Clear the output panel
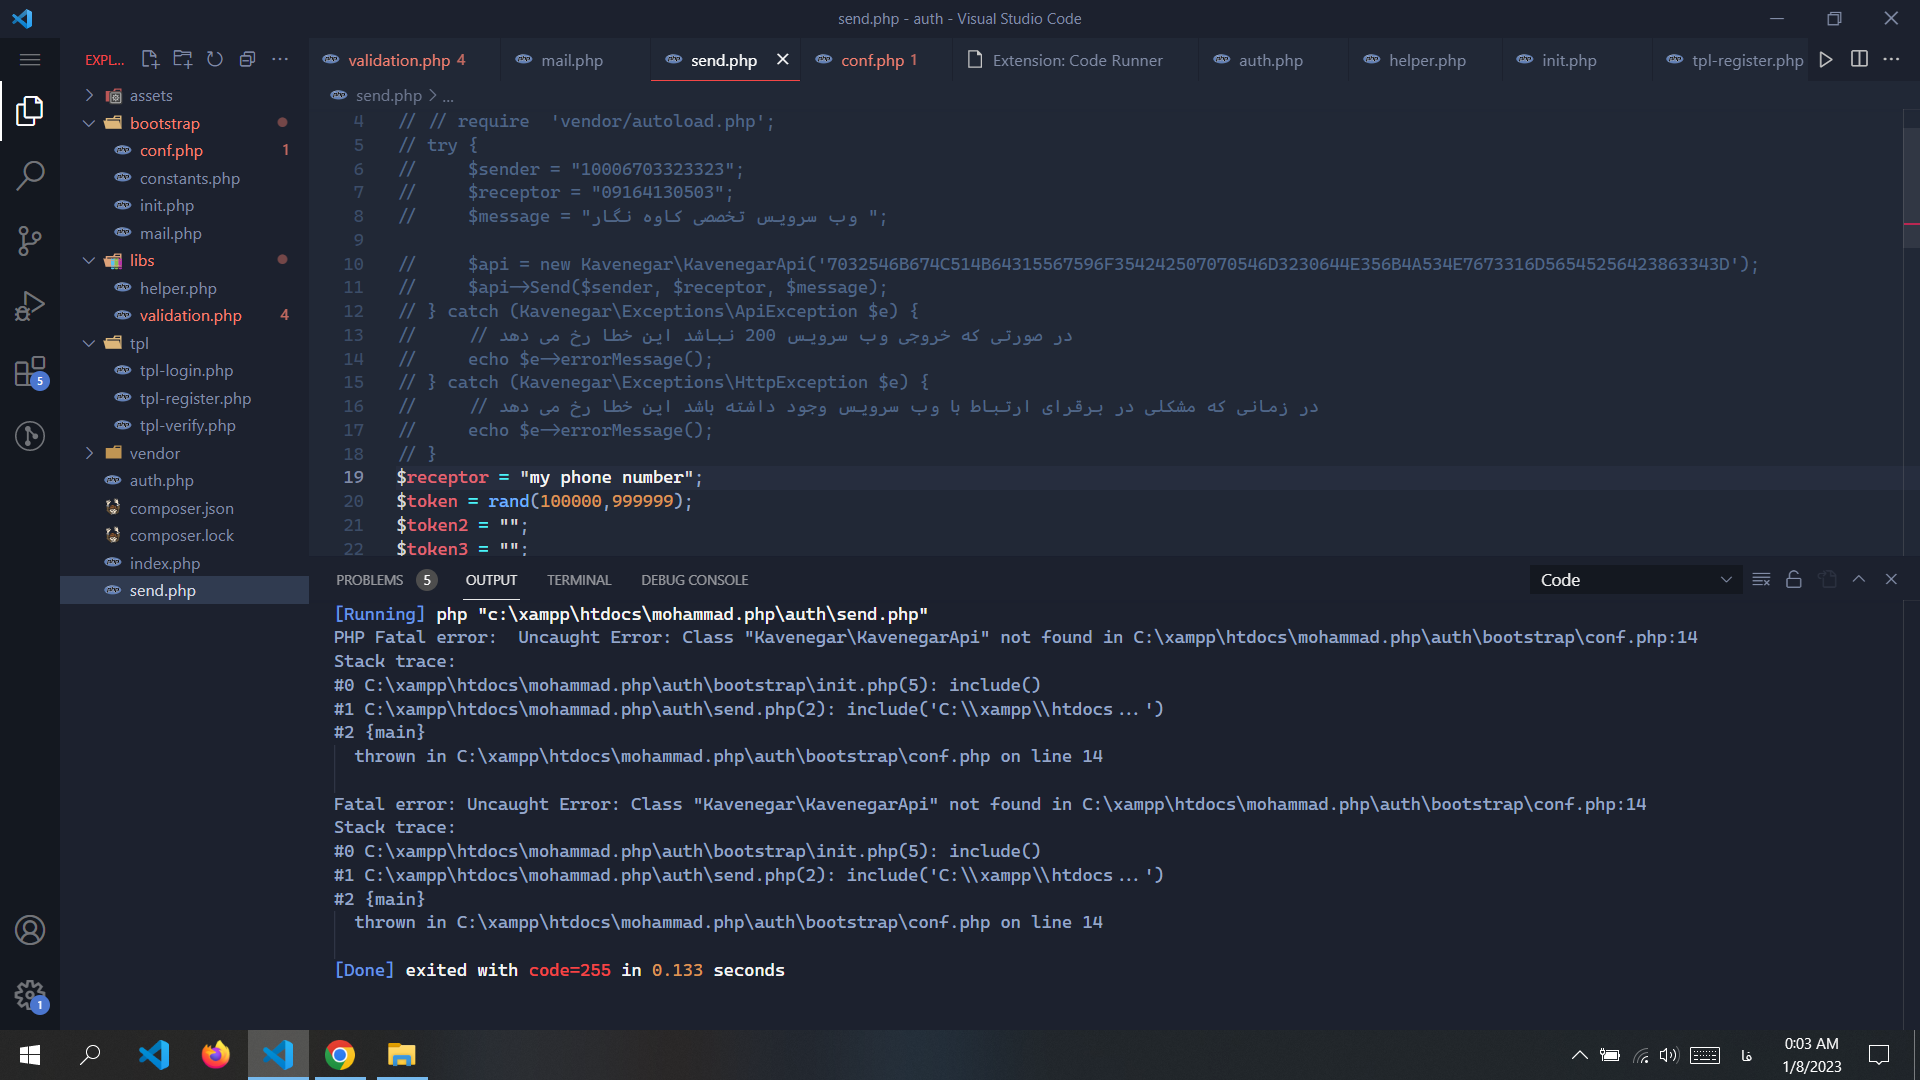This screenshot has height=1080, width=1920. click(x=1761, y=580)
